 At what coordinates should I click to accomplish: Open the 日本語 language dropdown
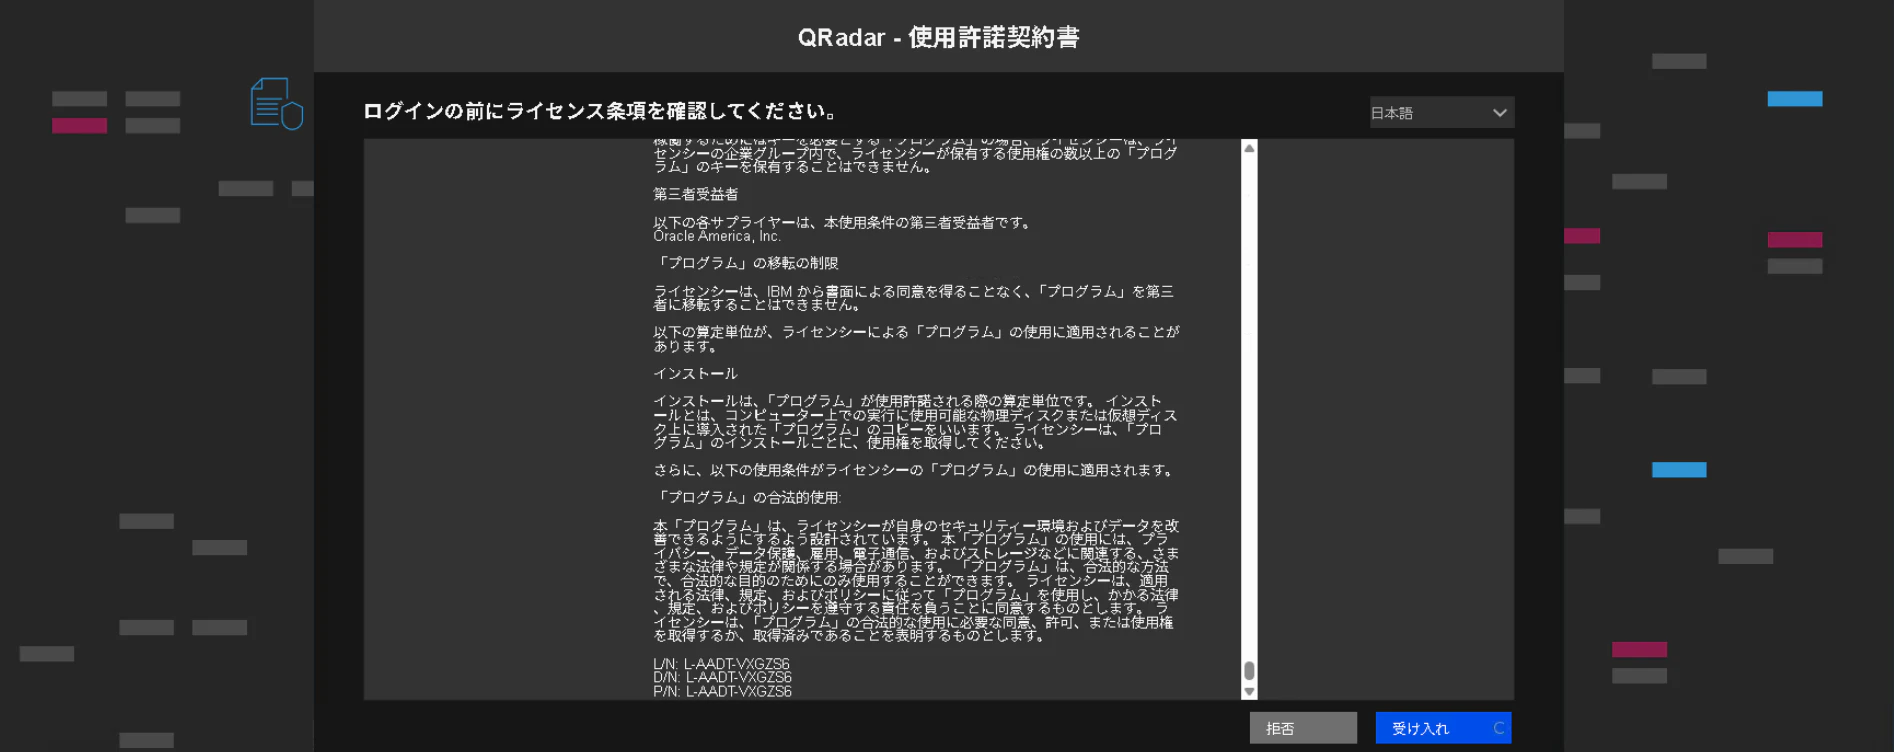tap(1441, 113)
